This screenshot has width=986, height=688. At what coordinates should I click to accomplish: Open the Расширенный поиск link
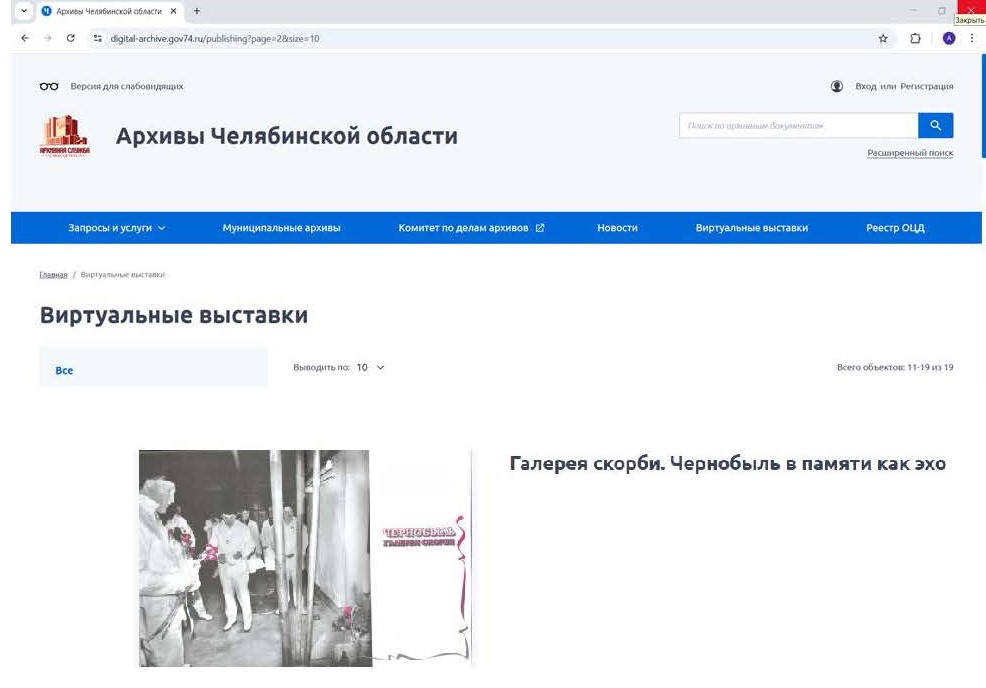tap(908, 152)
